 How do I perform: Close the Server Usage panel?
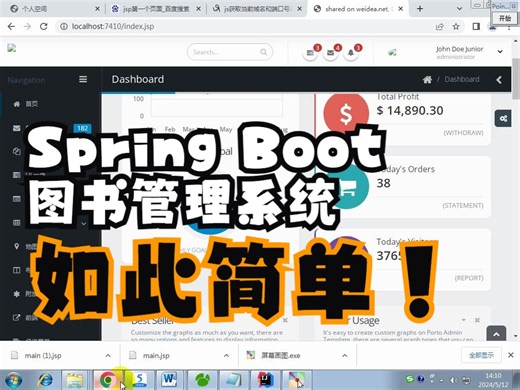(477, 320)
